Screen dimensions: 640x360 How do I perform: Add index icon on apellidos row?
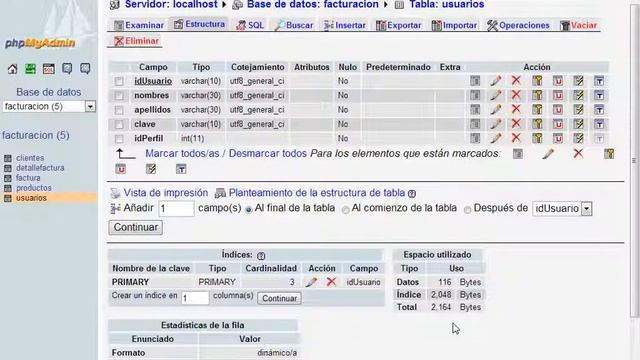(x=578, y=109)
